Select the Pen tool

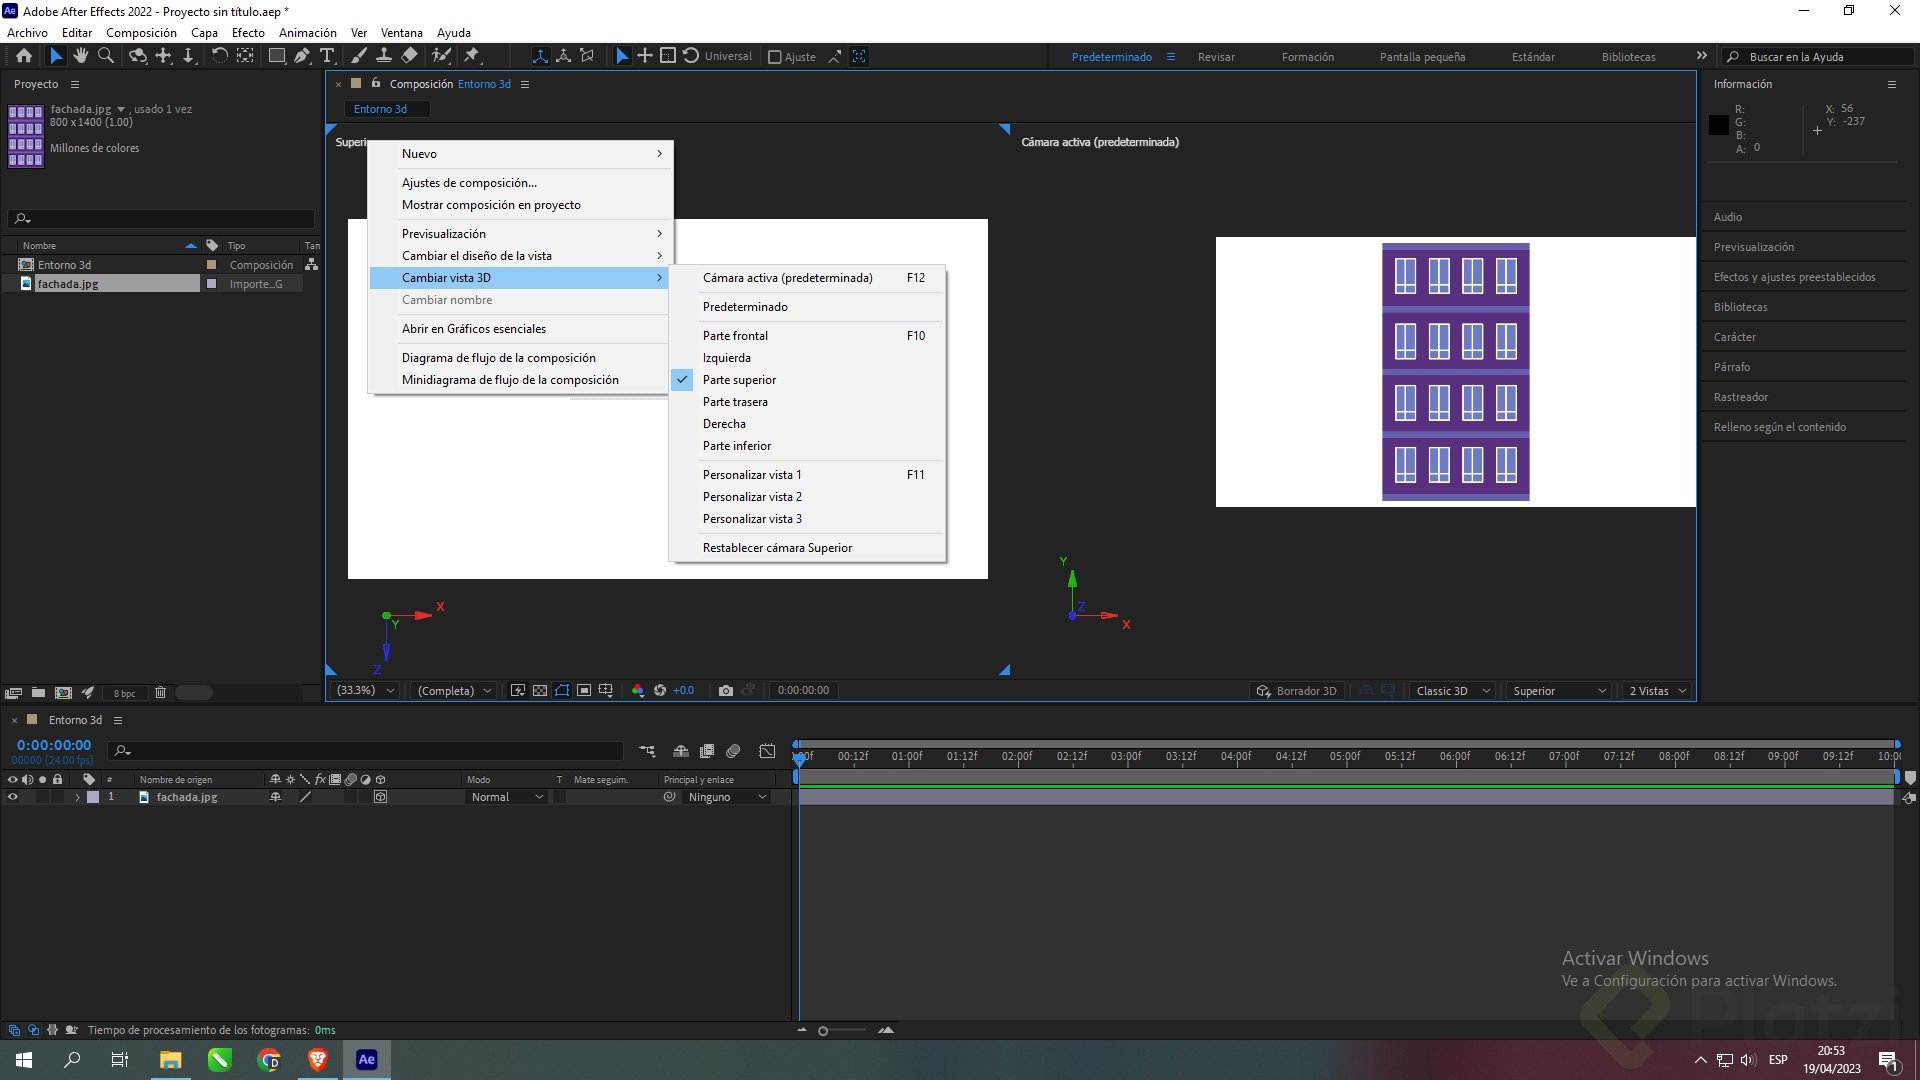[x=302, y=56]
